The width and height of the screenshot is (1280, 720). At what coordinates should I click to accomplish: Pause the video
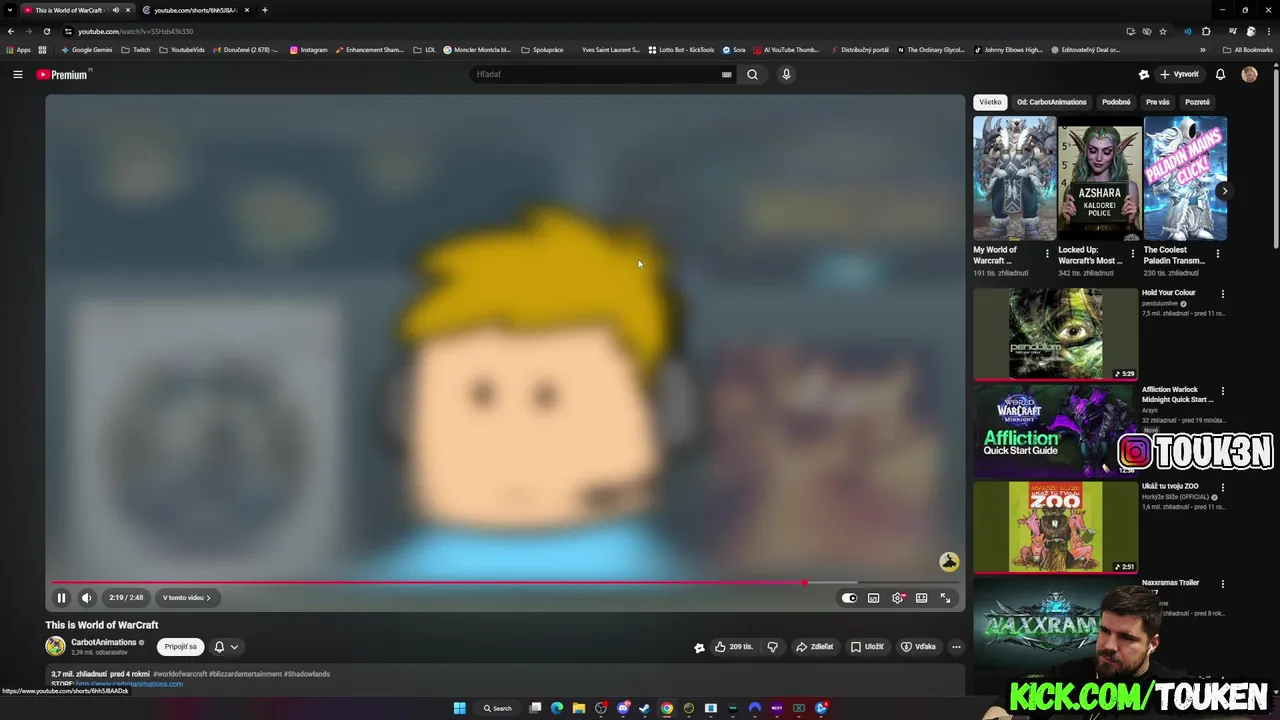pyautogui.click(x=61, y=598)
